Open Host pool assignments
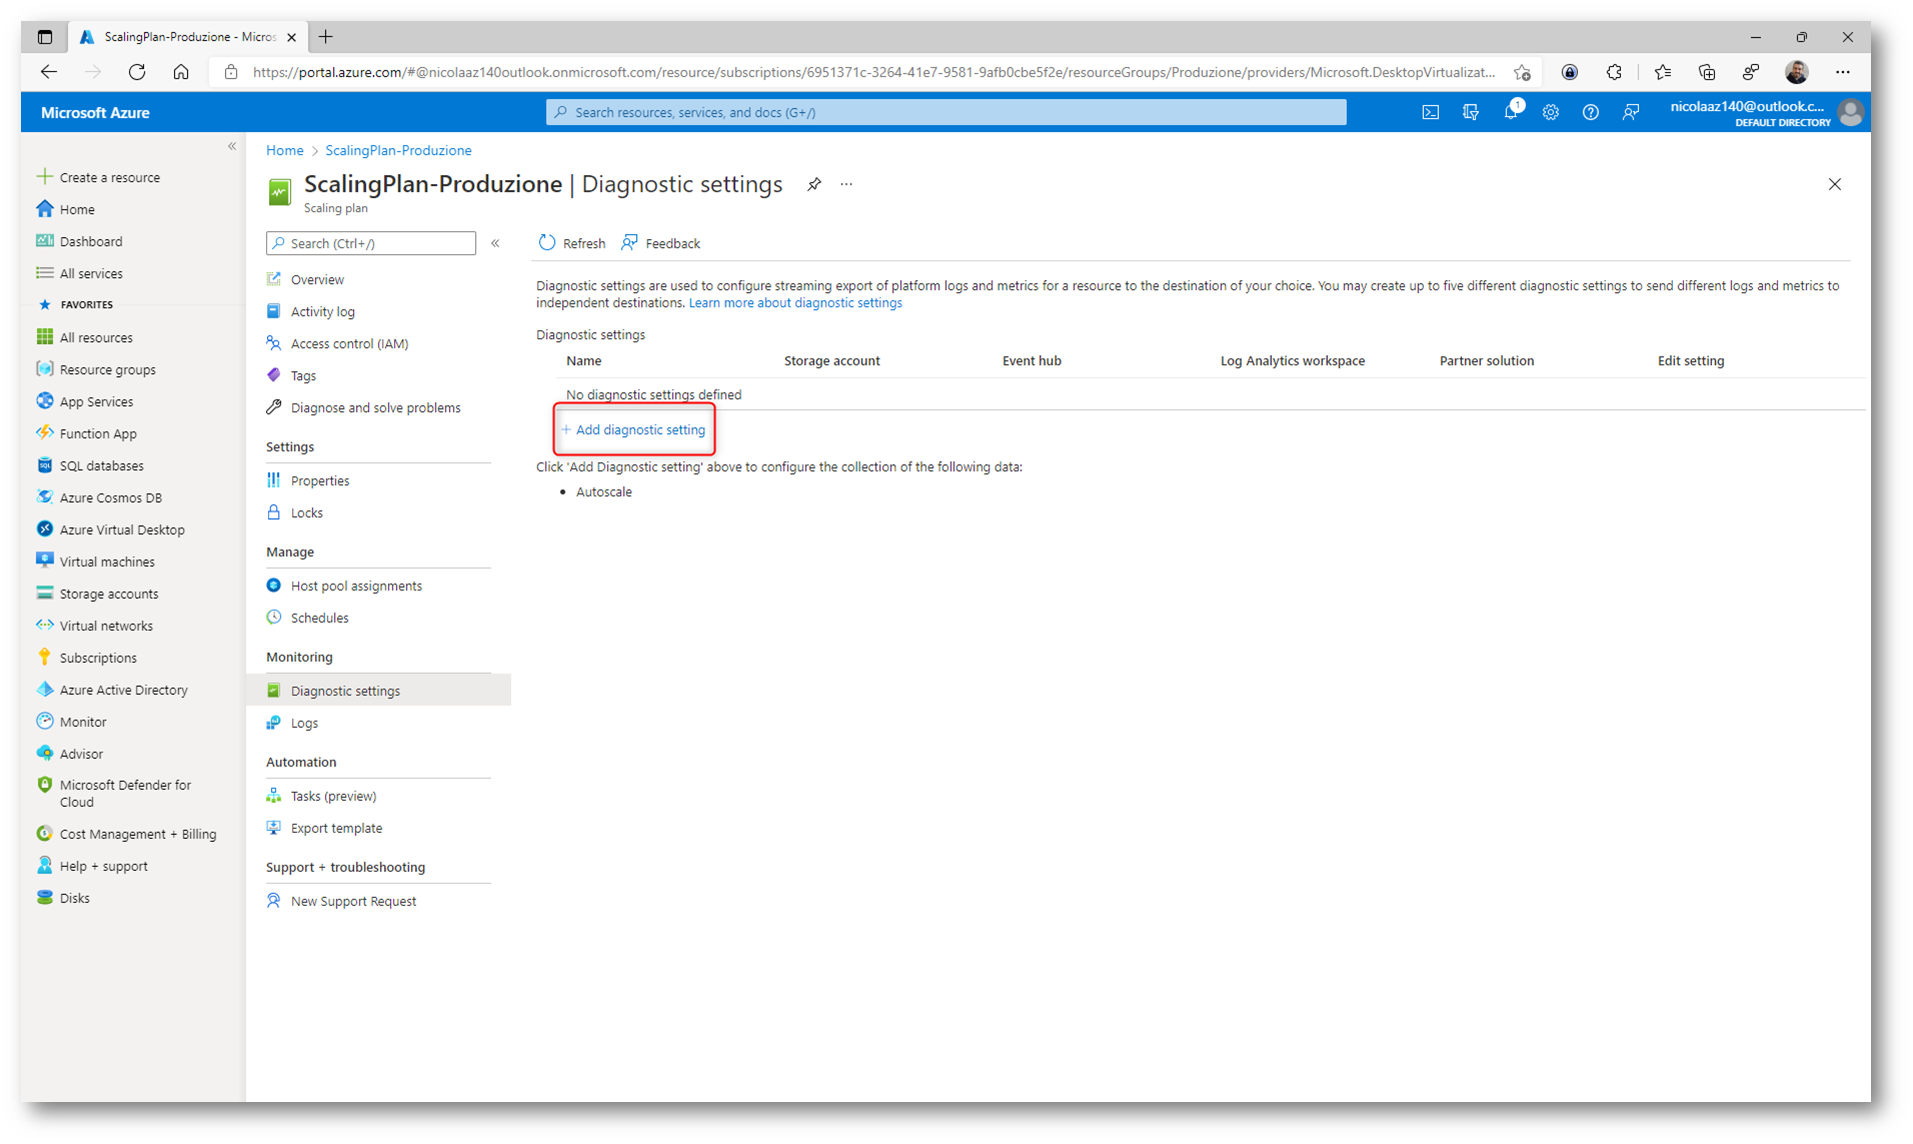 pos(356,586)
